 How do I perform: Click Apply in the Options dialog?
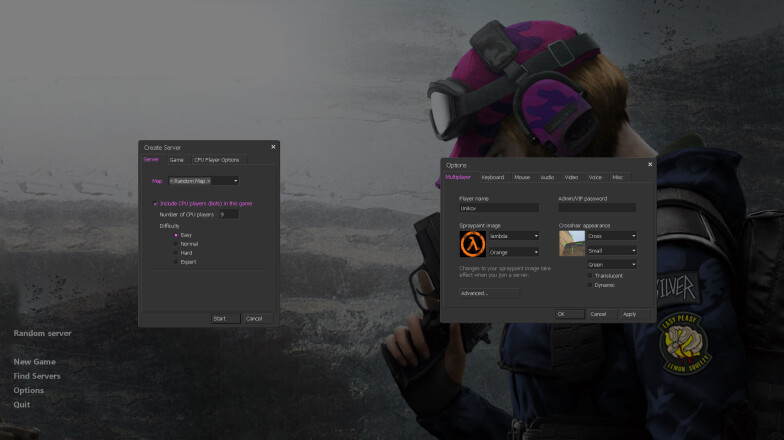635,314
